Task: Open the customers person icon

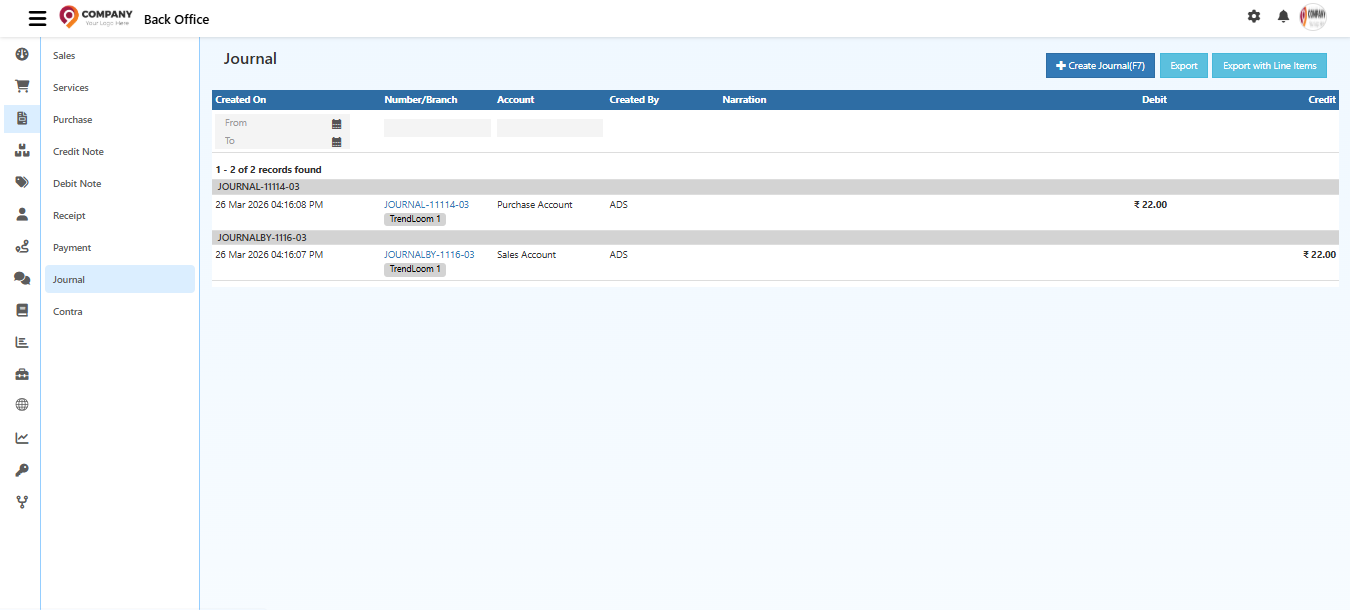Action: 21,215
